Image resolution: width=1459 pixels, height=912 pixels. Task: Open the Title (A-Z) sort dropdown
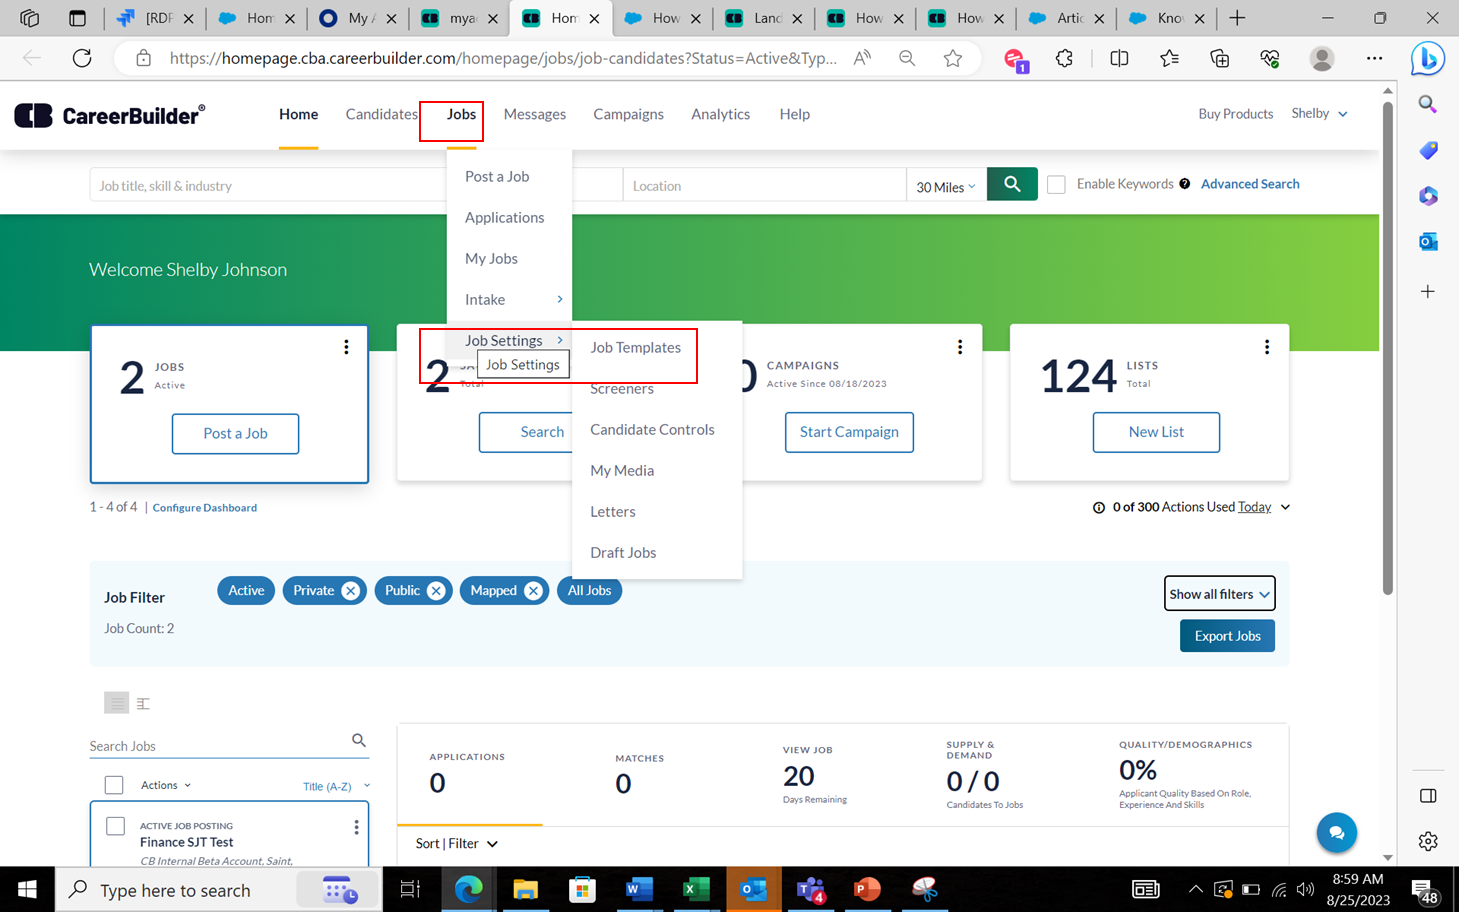pyautogui.click(x=335, y=785)
